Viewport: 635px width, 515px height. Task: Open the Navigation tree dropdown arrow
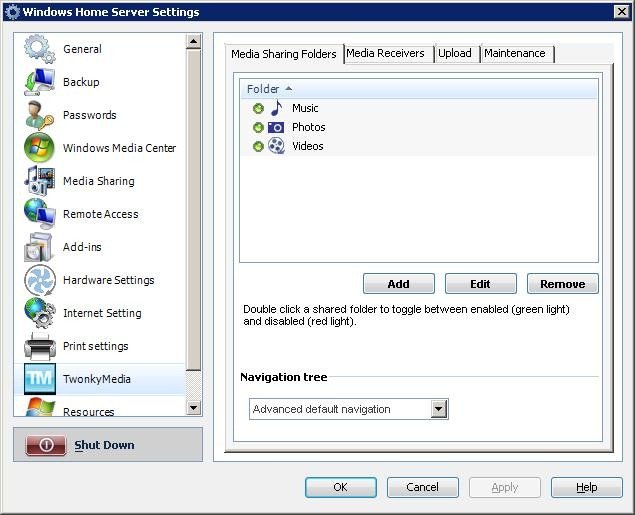[x=439, y=409]
